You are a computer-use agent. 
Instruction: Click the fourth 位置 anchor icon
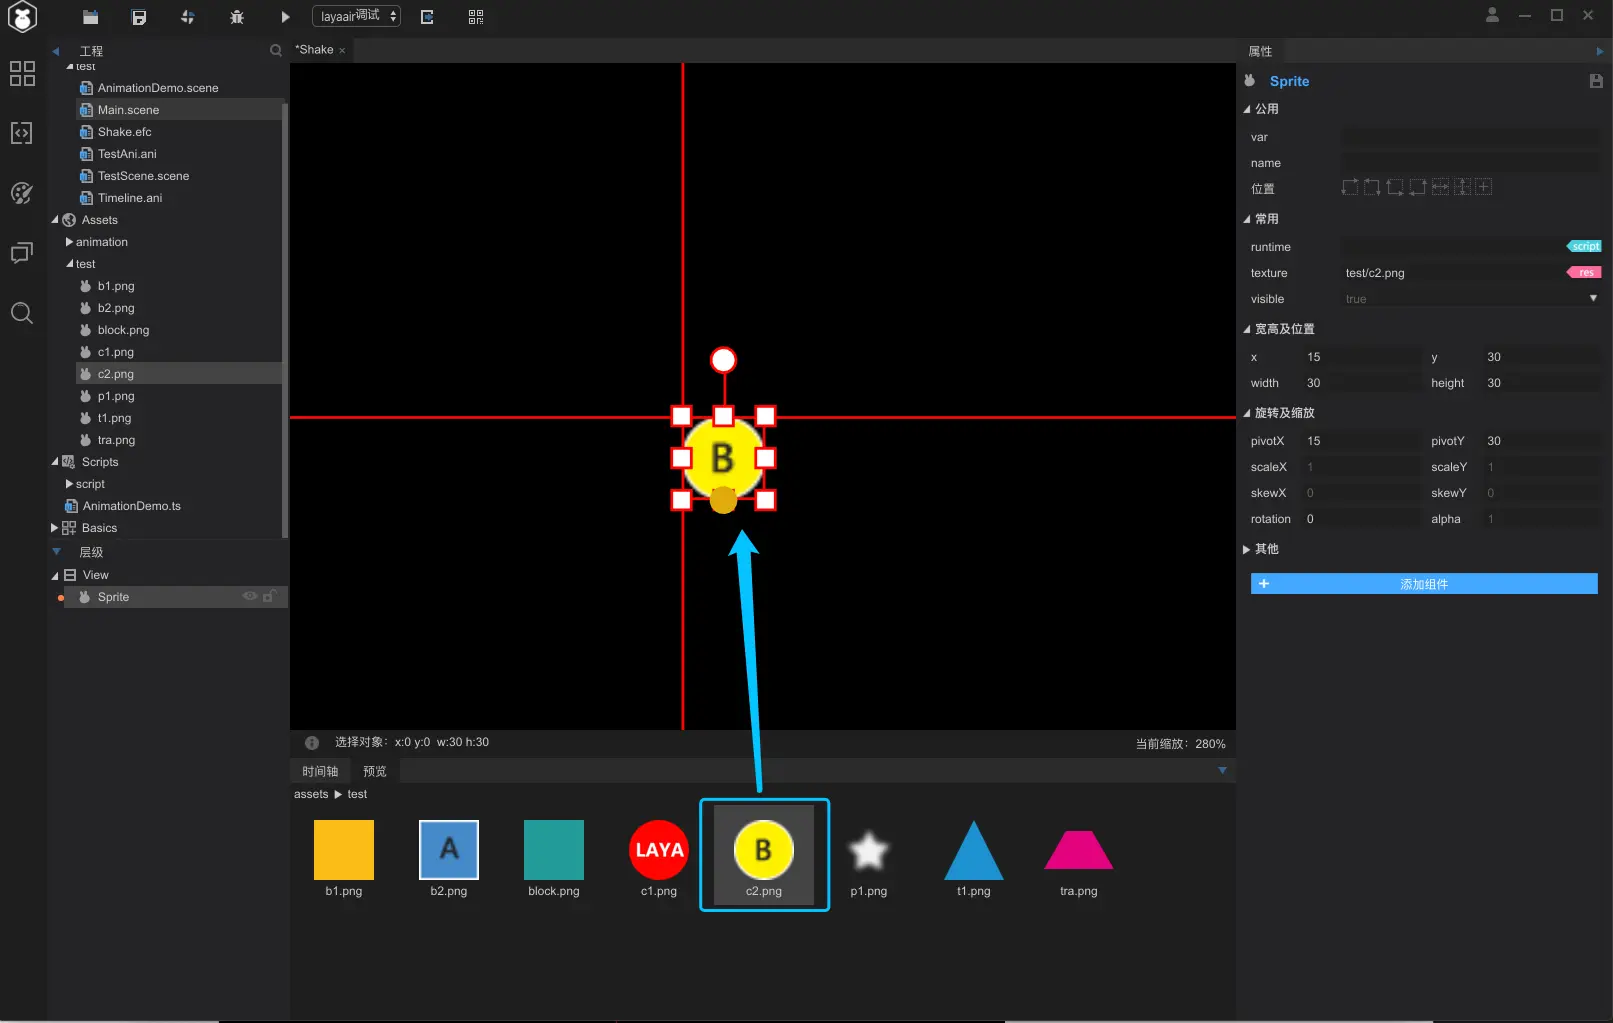click(1417, 187)
